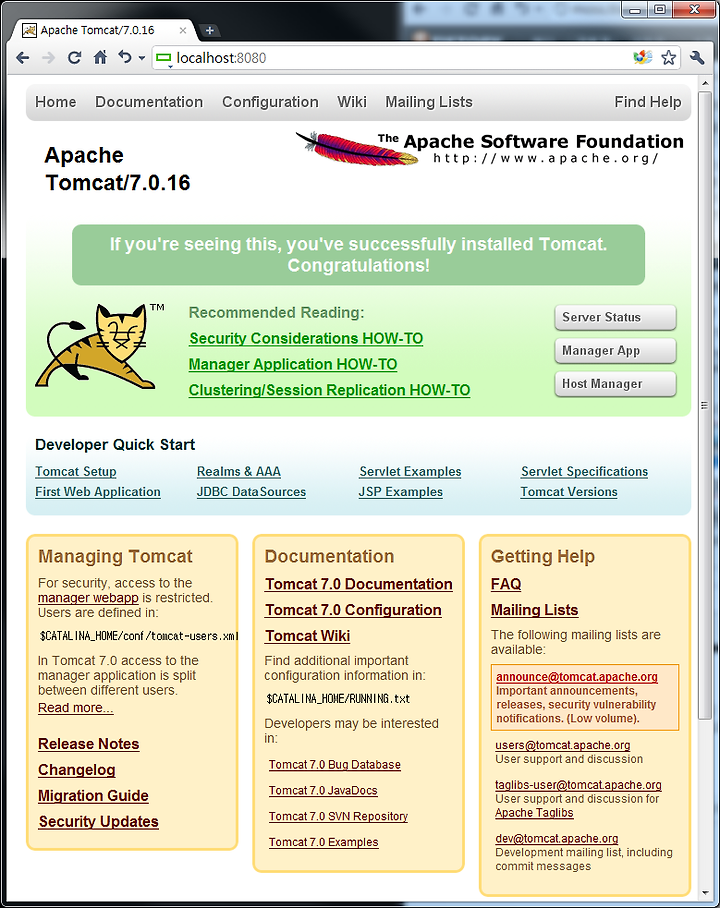Open Documentation in the top navigation
720x908 pixels.
pyautogui.click(x=149, y=102)
